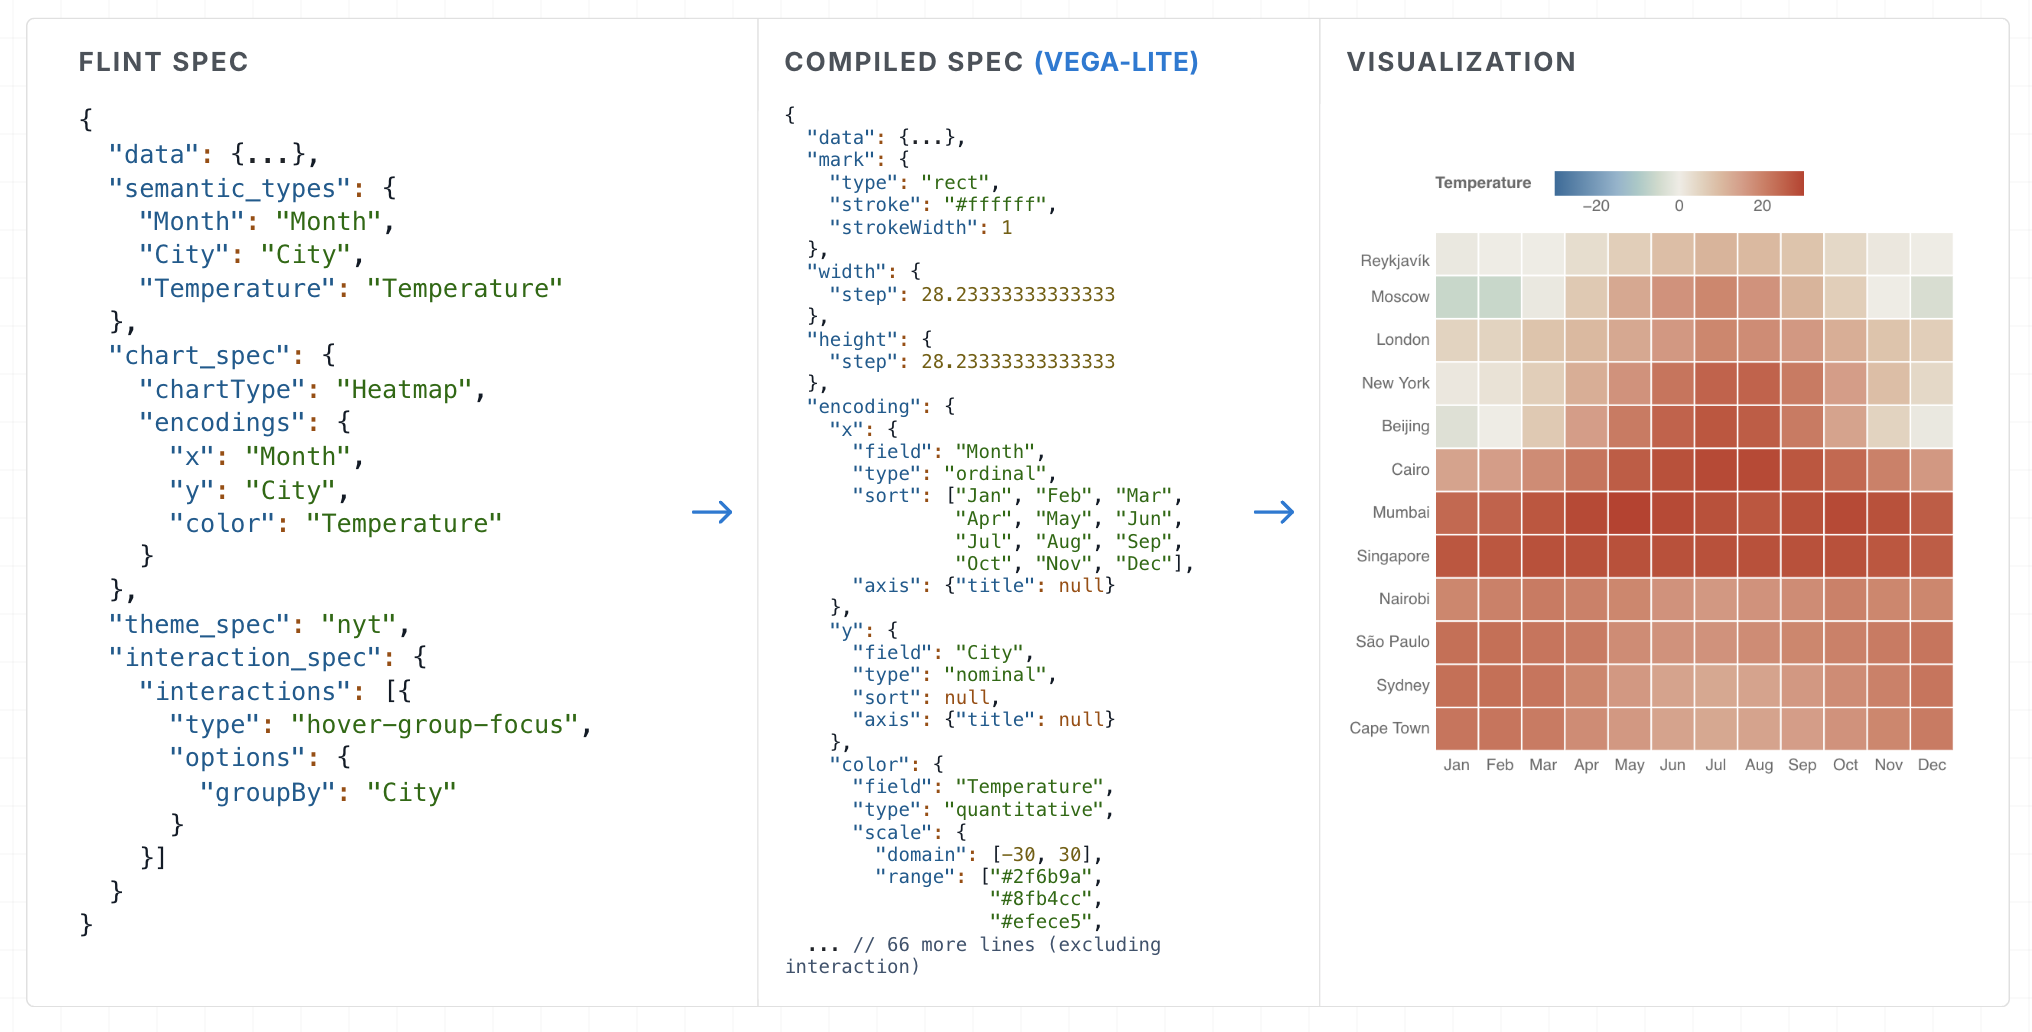Image resolution: width=2032 pixels, height=1032 pixels.
Task: Click the "stroke": "#ffffff" line
Action: click(x=943, y=205)
